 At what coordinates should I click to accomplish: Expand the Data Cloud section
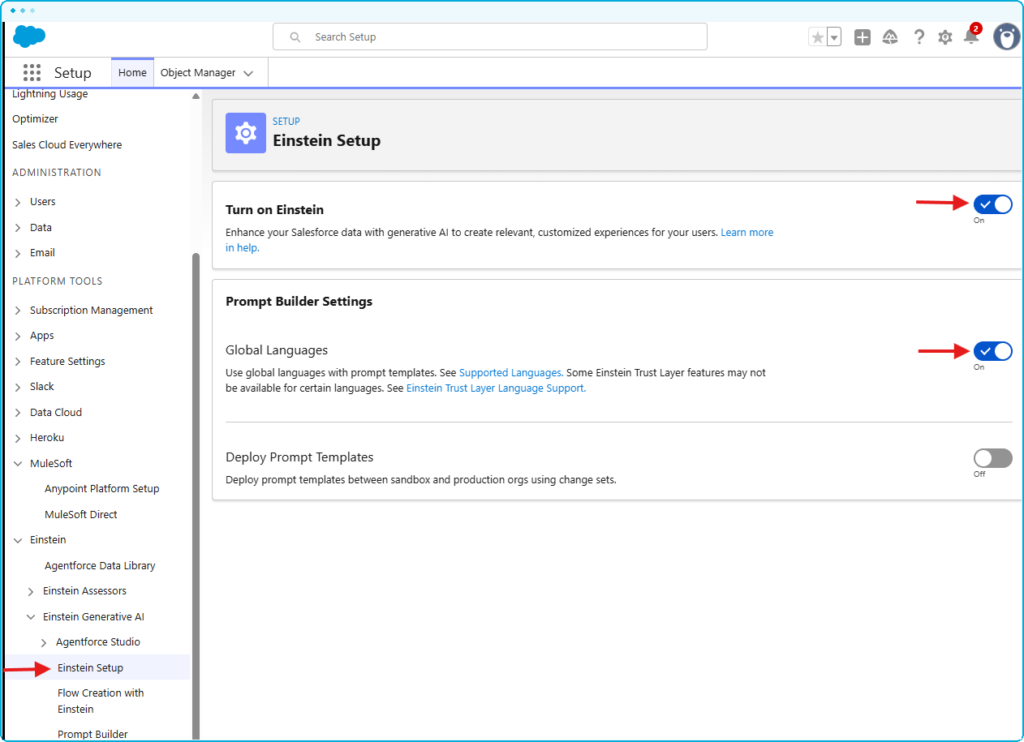pos(18,413)
